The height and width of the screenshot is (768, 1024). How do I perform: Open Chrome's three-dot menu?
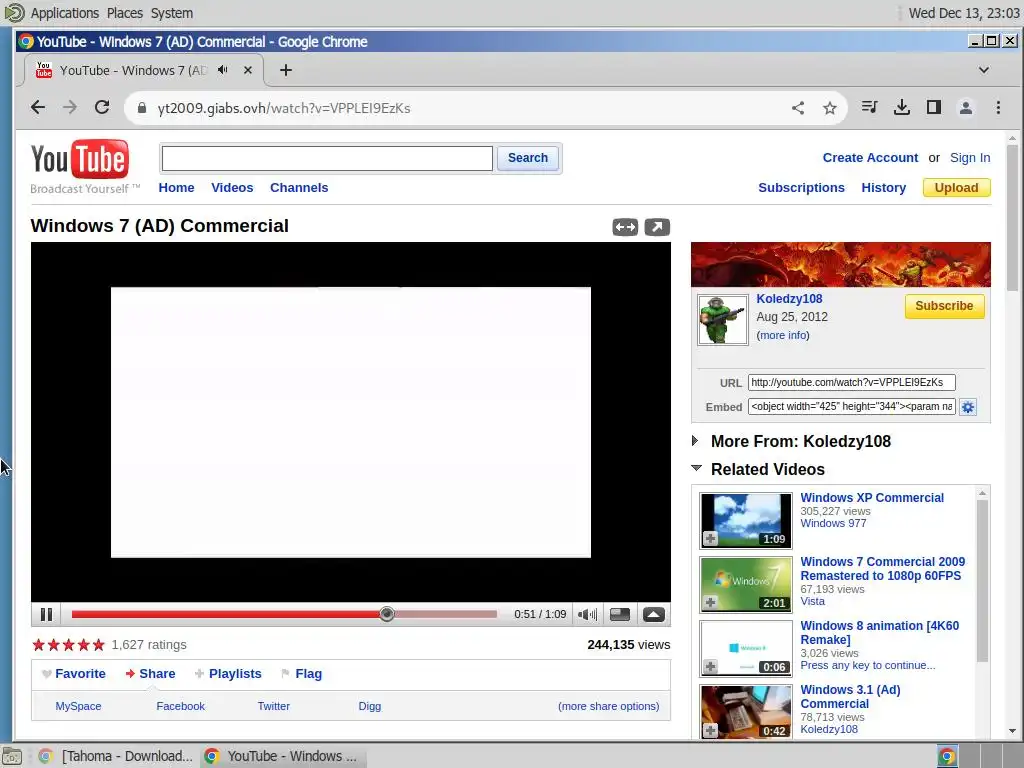(x=998, y=107)
